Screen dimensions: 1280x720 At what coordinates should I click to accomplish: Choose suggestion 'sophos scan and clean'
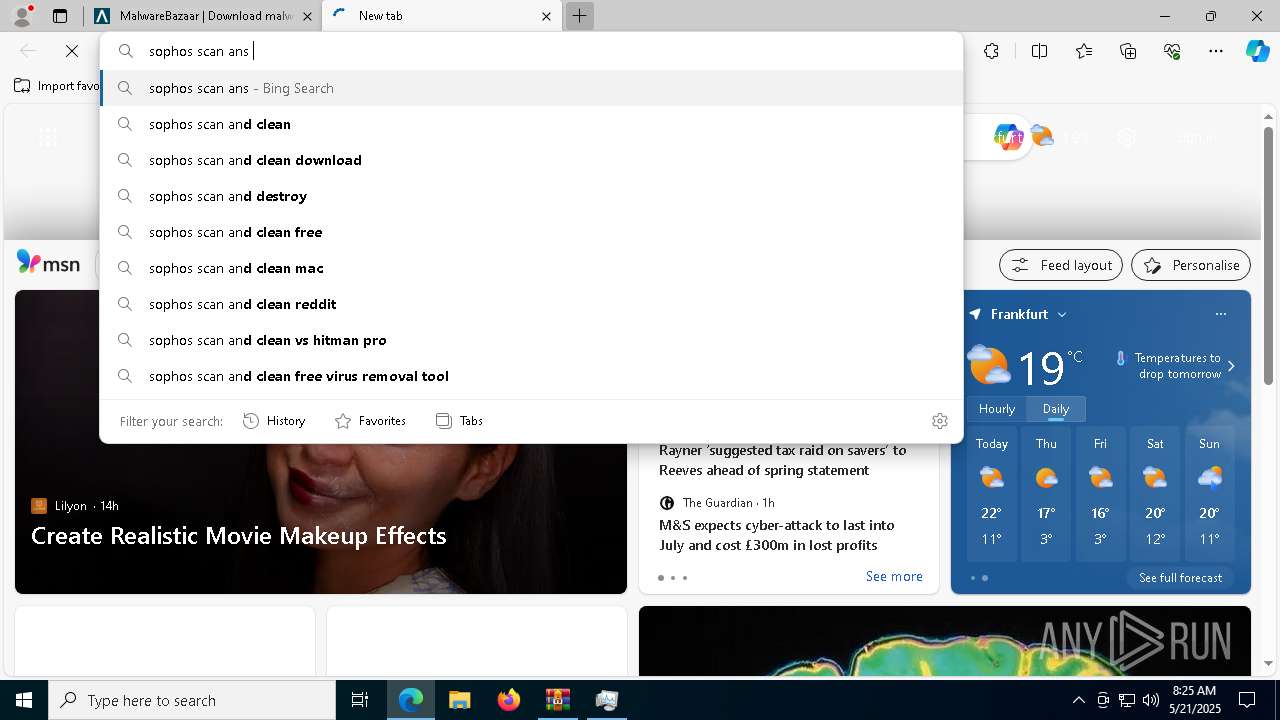coord(532,124)
